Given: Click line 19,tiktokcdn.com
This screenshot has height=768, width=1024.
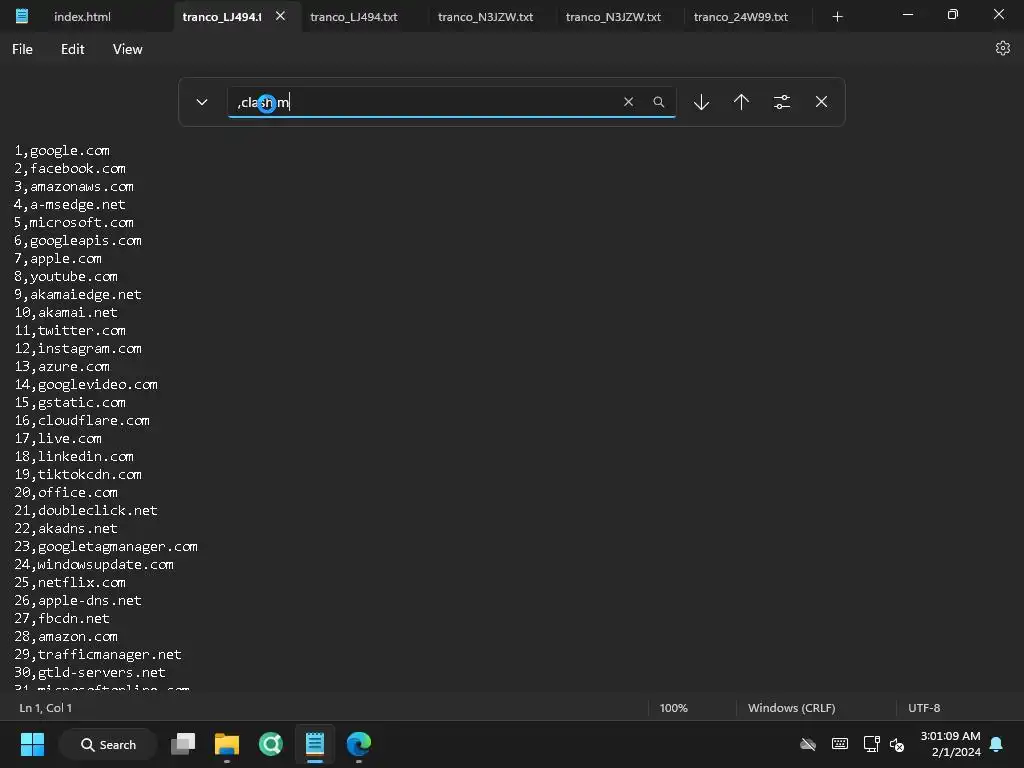Looking at the screenshot, I should (x=78, y=475).
